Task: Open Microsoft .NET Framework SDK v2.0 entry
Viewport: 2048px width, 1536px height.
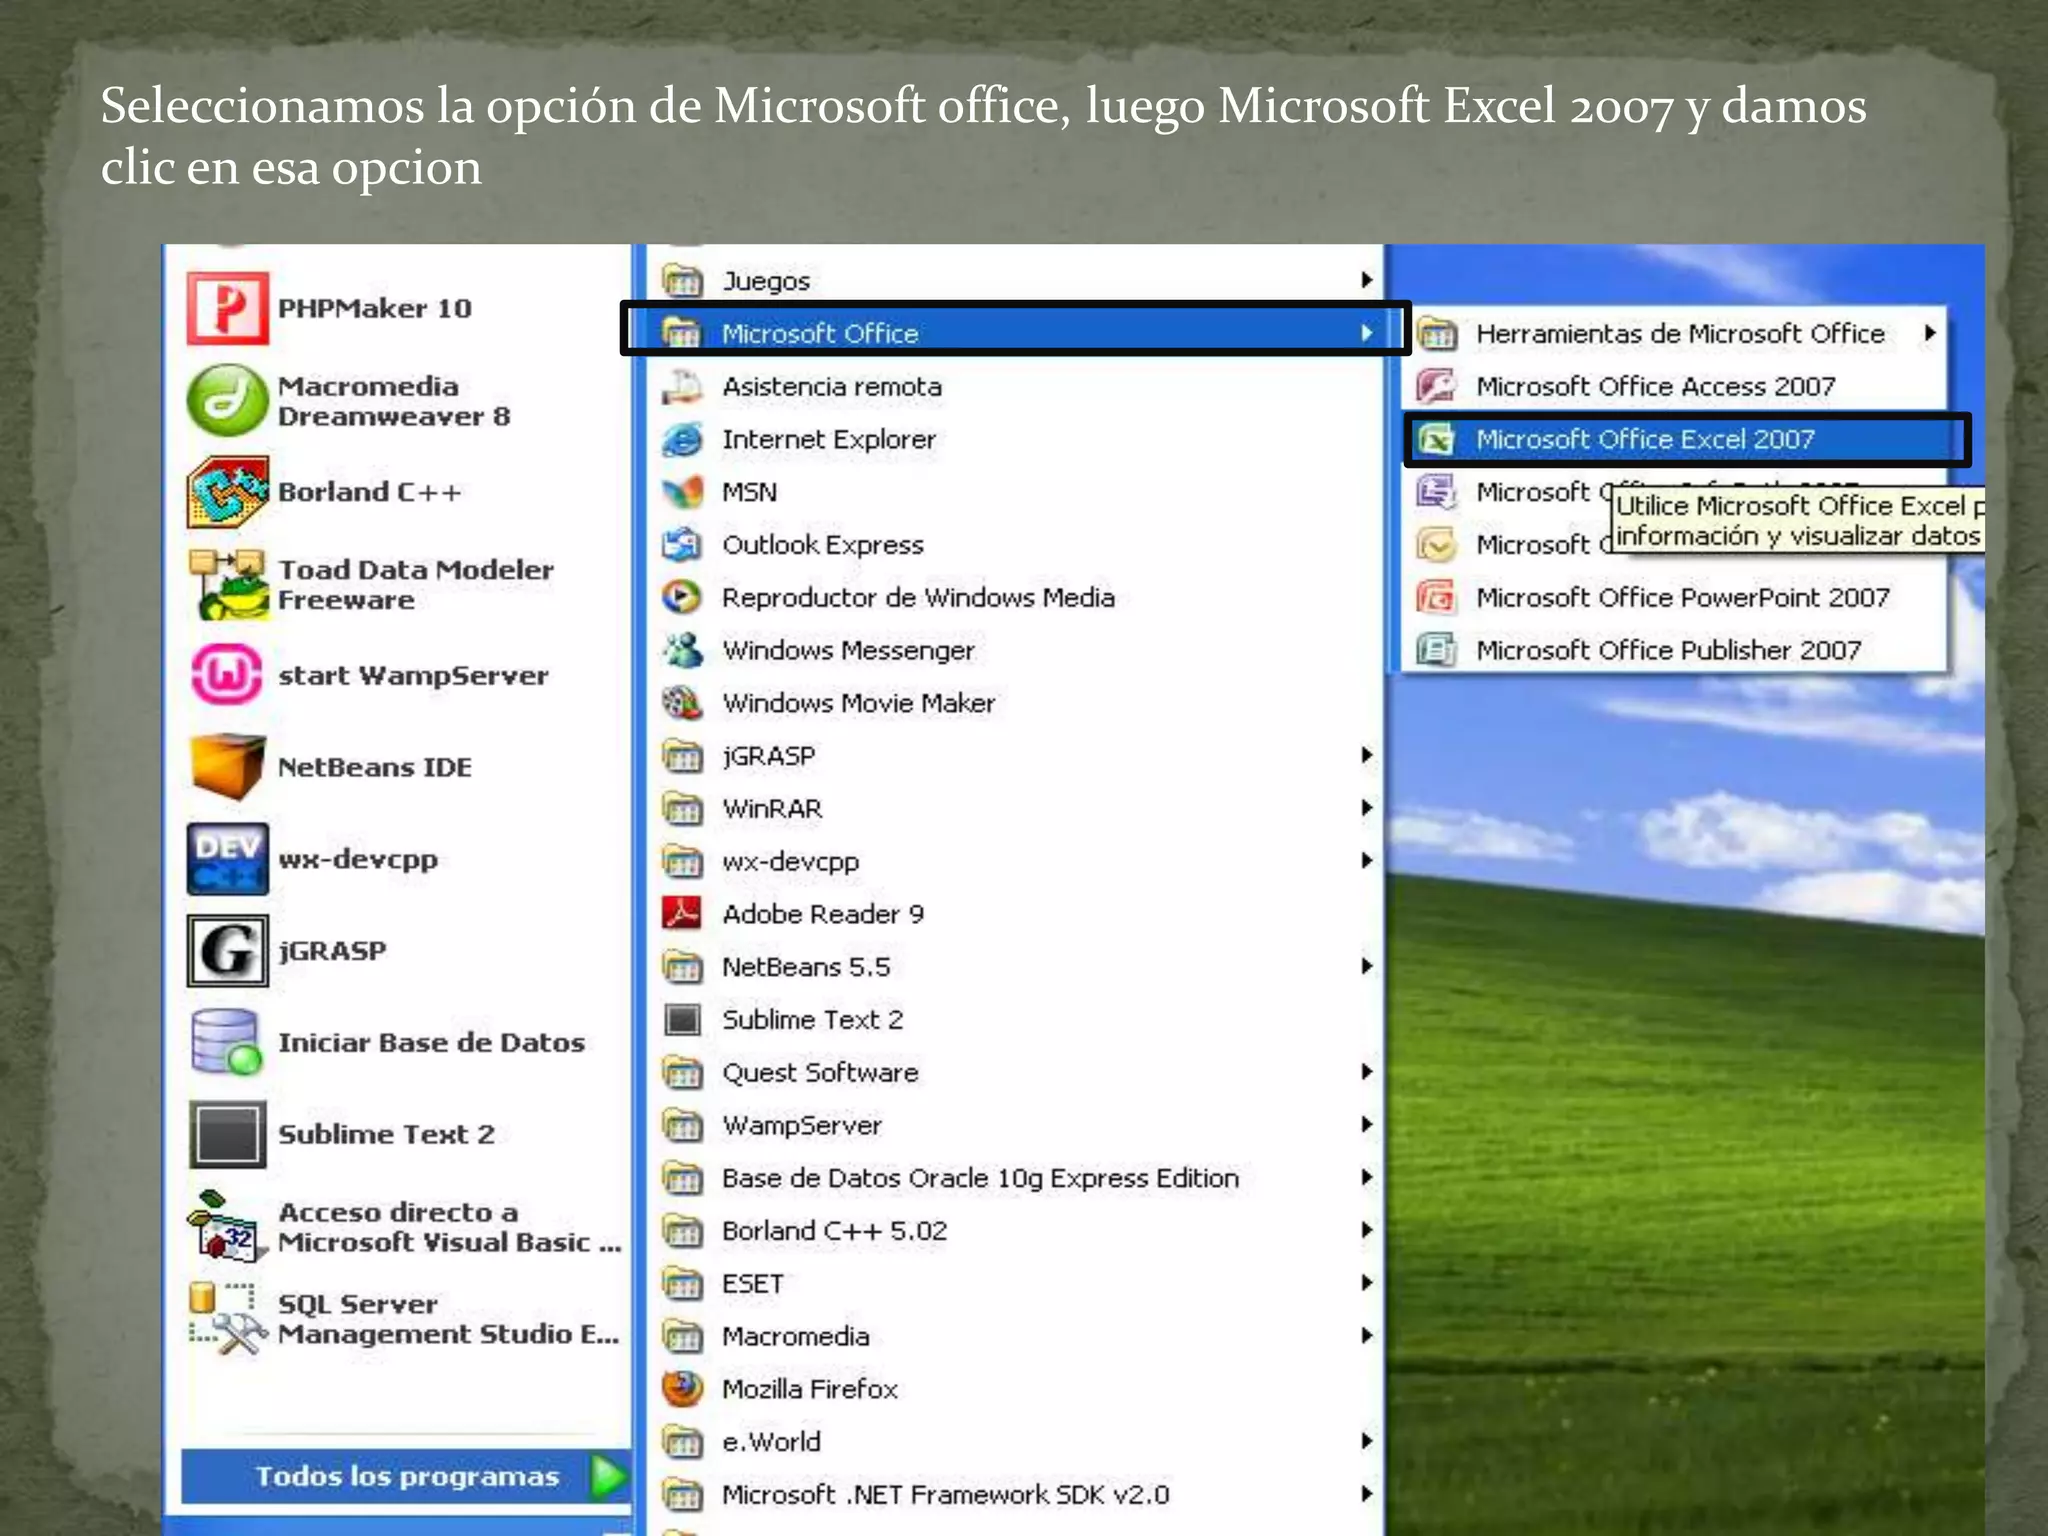Action: [1017, 1495]
